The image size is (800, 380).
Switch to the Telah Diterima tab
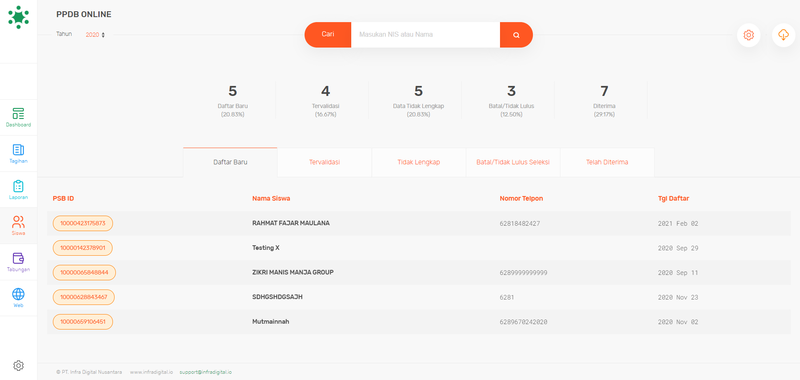tap(607, 162)
